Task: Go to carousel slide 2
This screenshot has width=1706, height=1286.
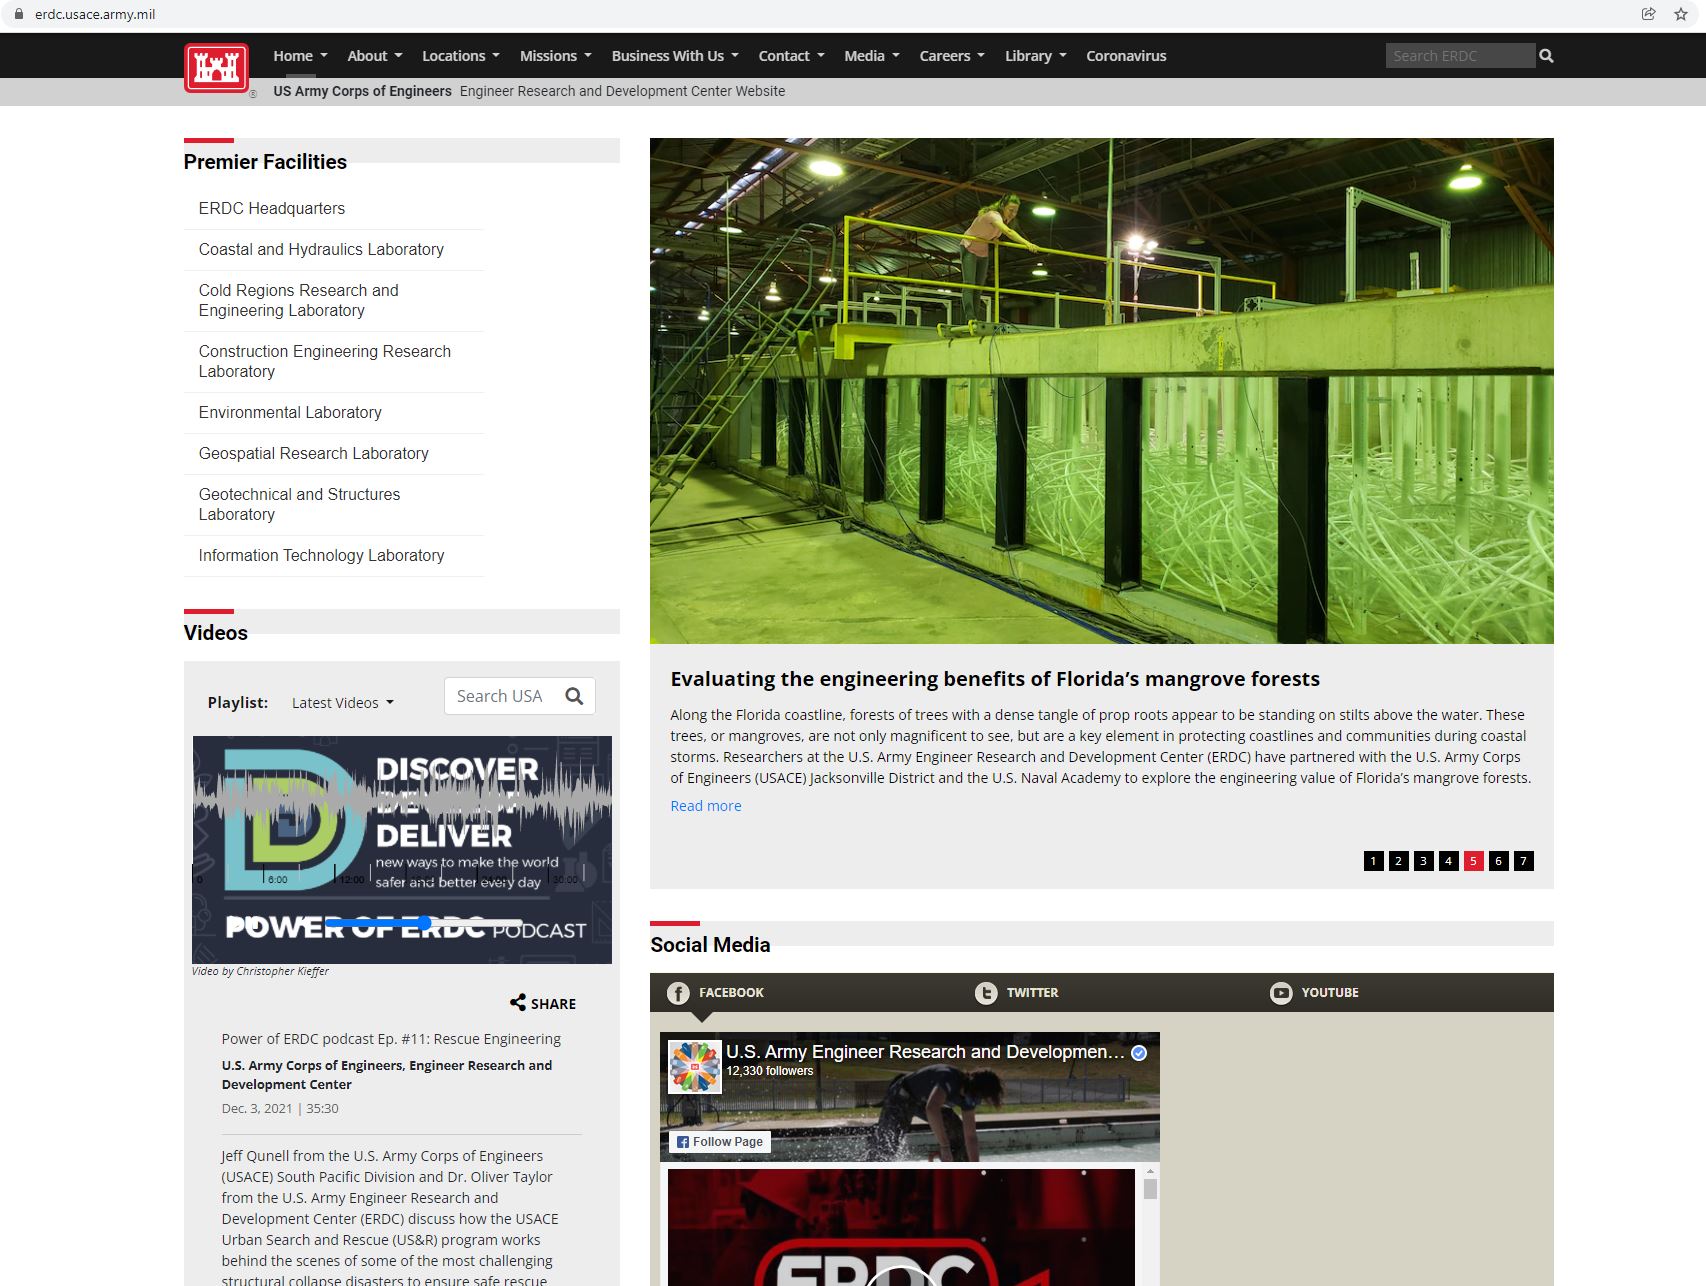Action: (1399, 861)
